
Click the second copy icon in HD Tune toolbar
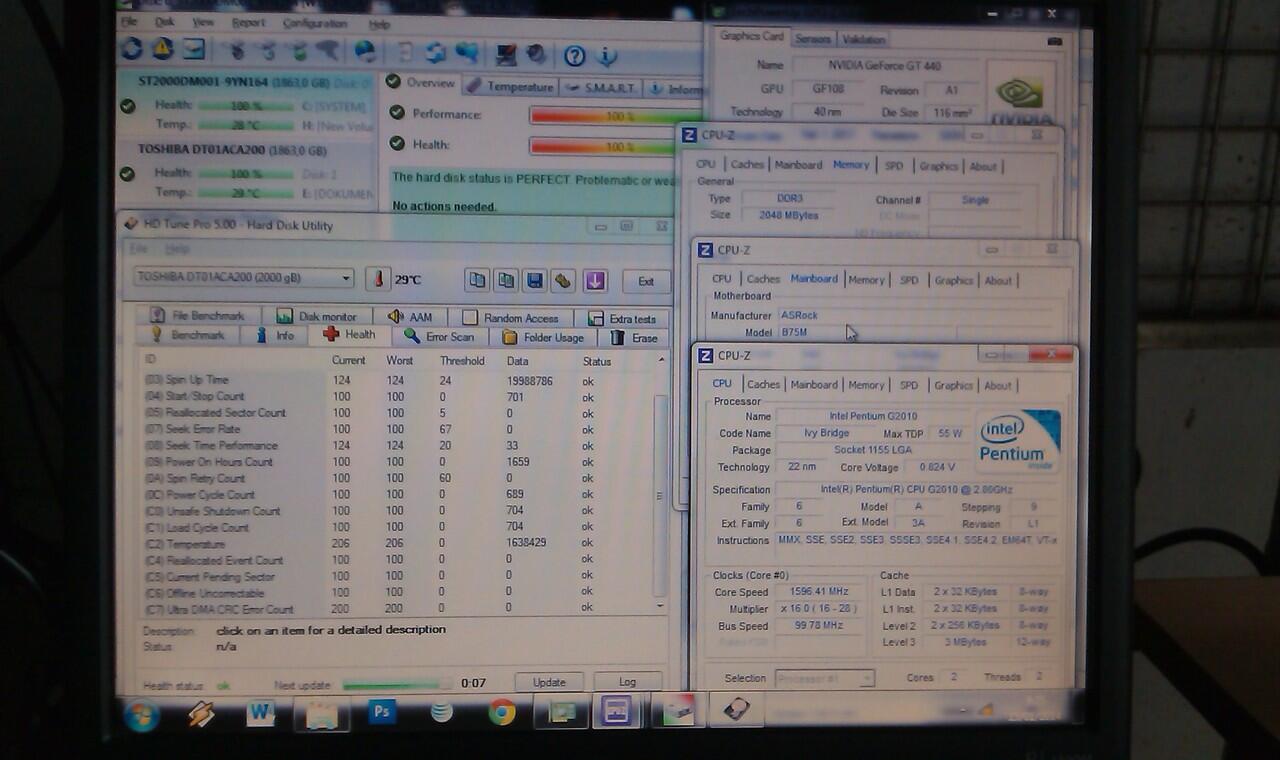(x=506, y=281)
